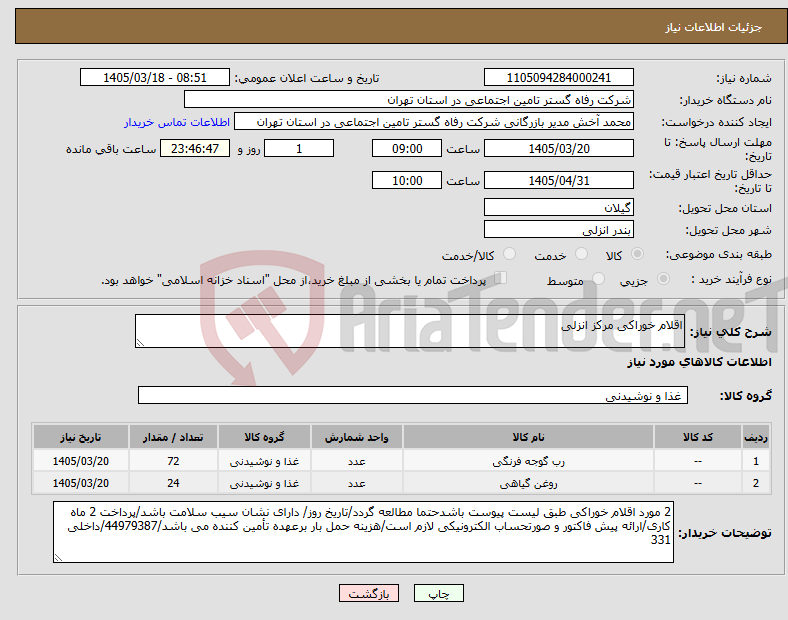The image size is (788, 620).
Task: Click the رب گوجه فرنگی item name cell
Action: click(x=528, y=461)
